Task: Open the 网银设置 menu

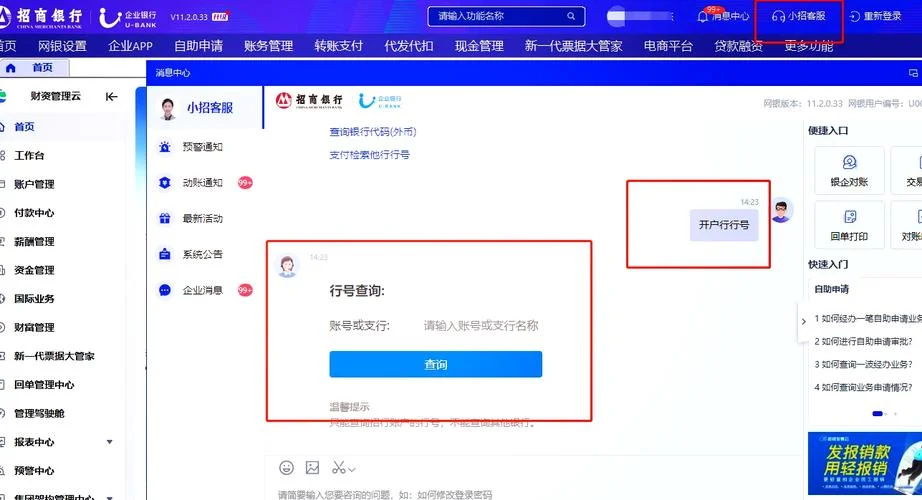Action: pos(62,46)
